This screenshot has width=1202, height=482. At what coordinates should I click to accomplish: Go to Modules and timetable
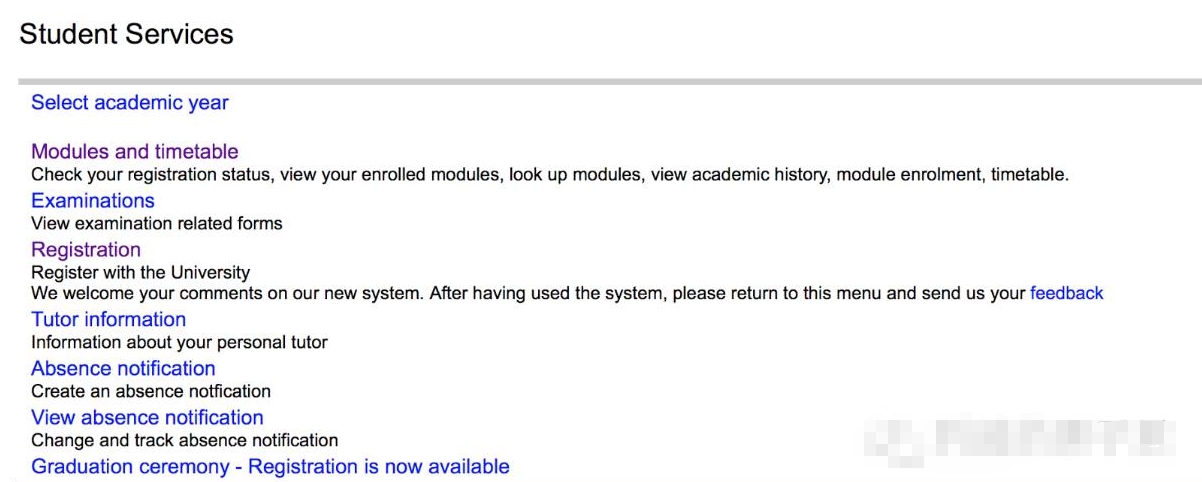[x=135, y=152]
